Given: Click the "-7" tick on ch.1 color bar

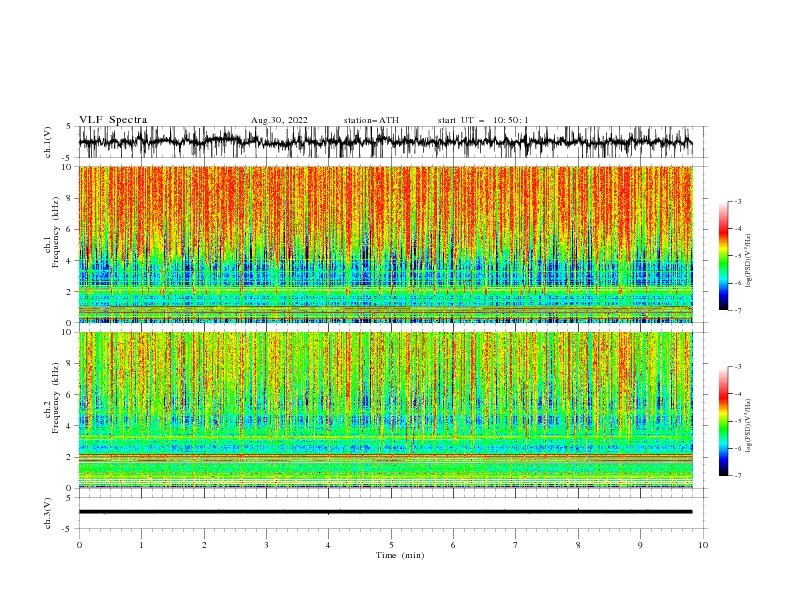Looking at the screenshot, I should [737, 310].
